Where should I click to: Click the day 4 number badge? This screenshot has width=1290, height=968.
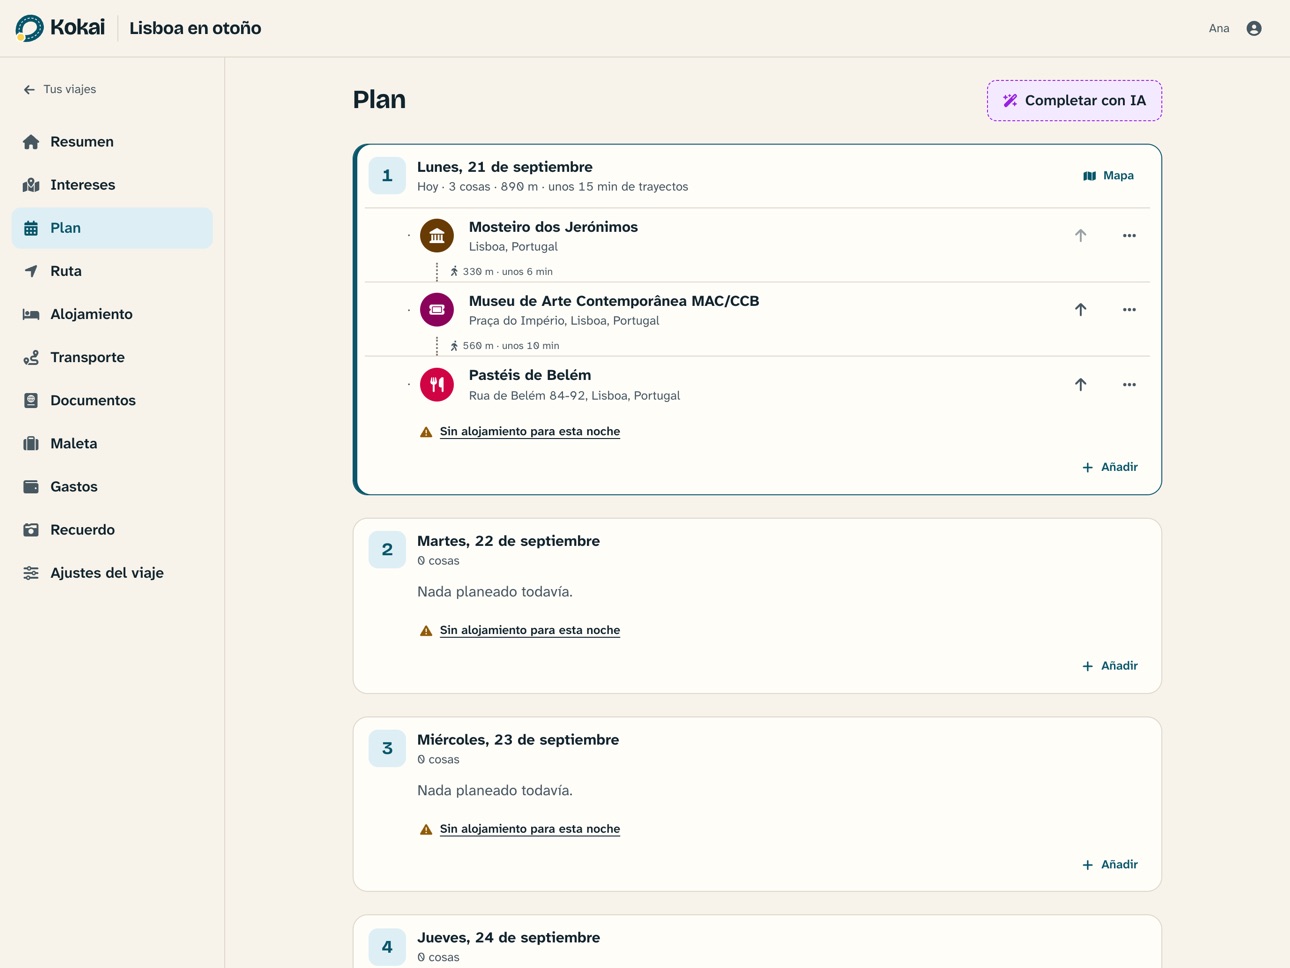pos(387,946)
